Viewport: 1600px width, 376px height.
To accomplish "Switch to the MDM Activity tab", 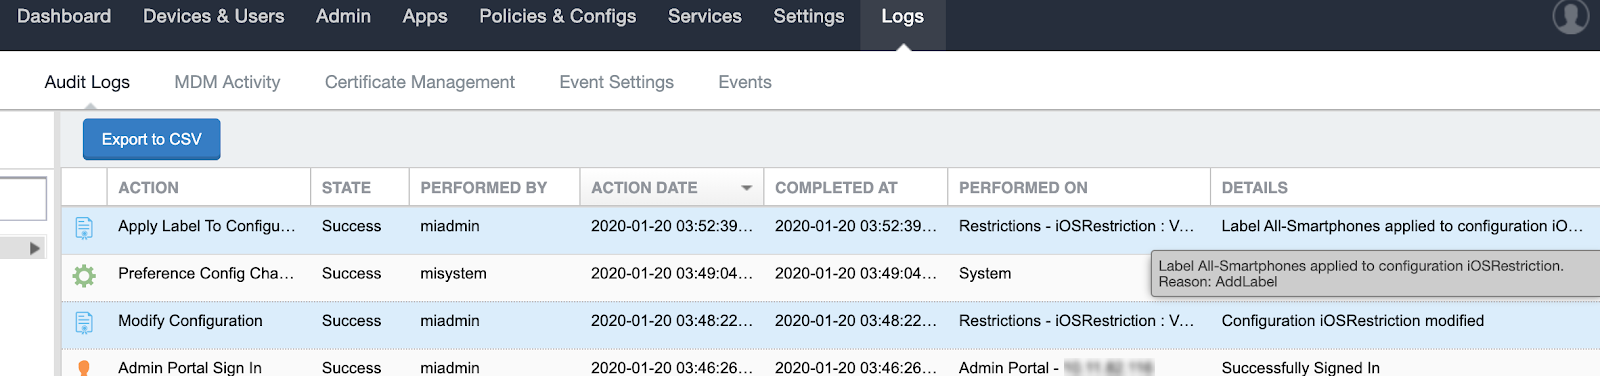I will pyautogui.click(x=227, y=82).
